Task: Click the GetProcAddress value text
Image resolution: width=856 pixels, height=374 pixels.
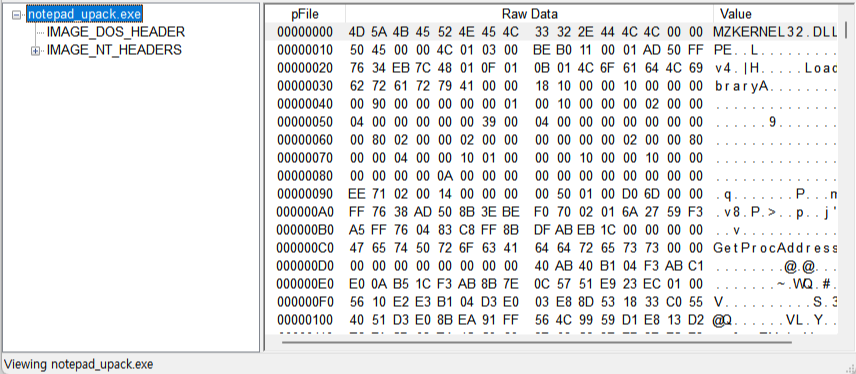Action: [x=775, y=248]
